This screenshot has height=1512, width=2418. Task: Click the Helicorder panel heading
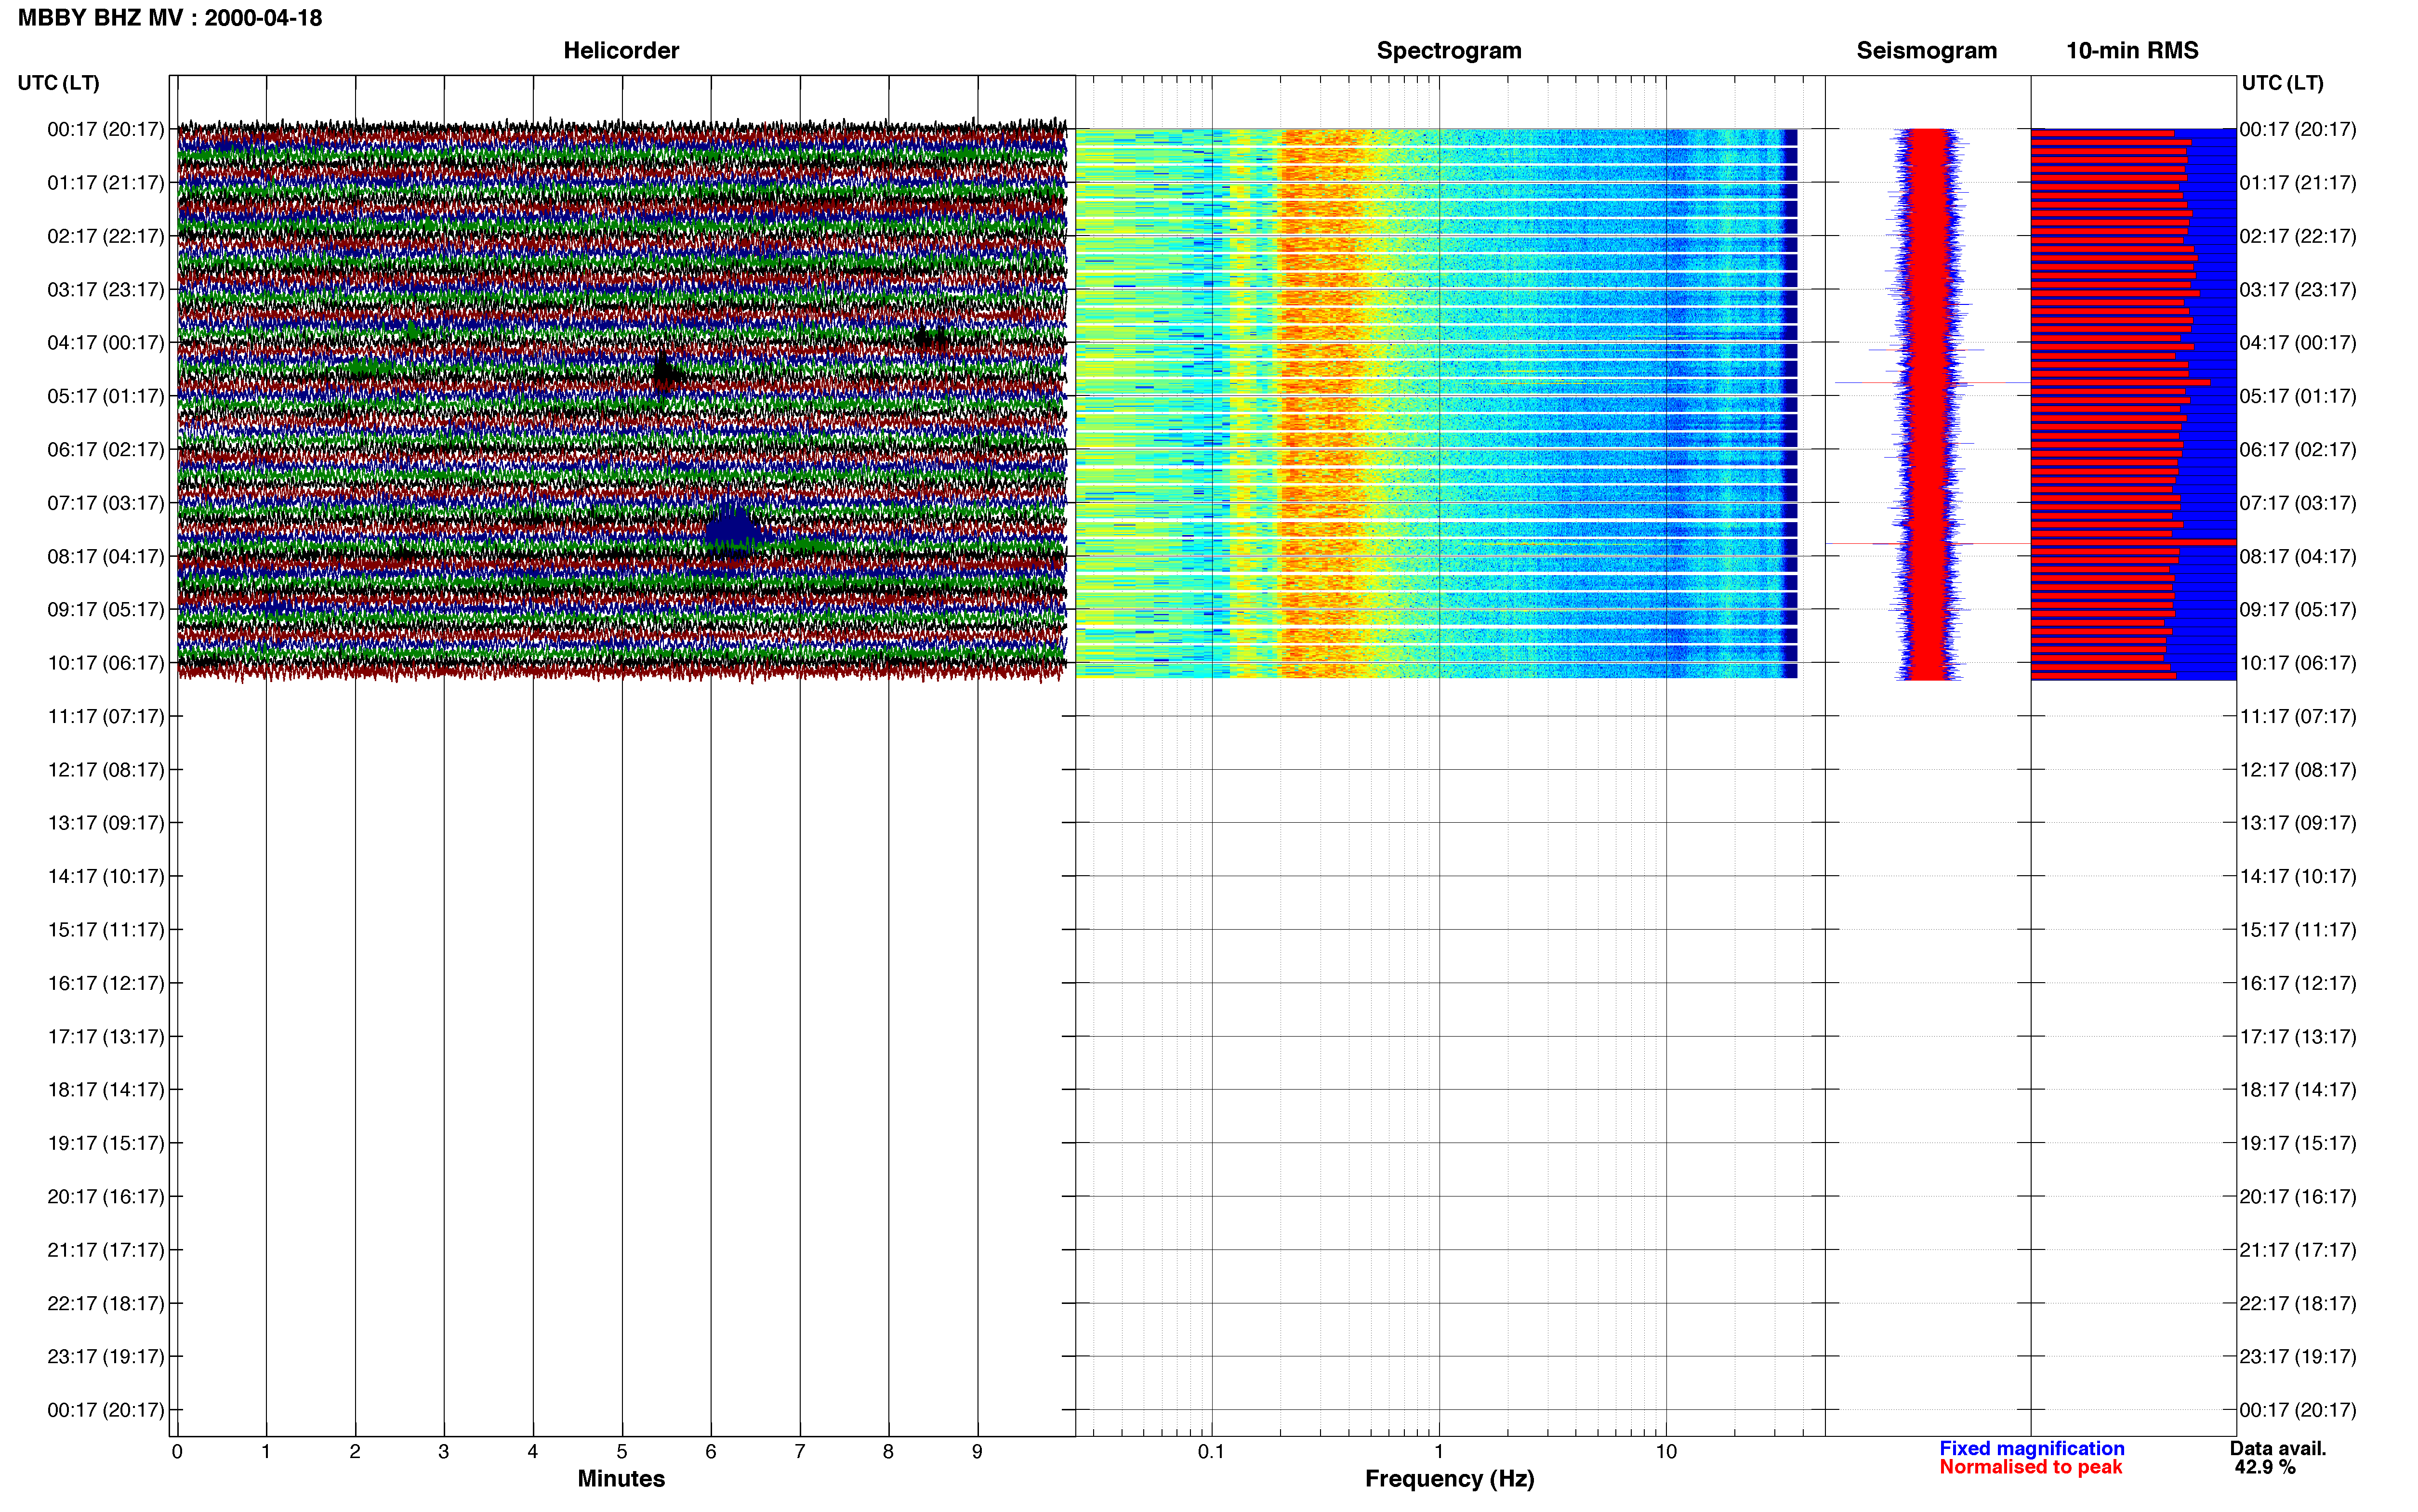tap(621, 51)
